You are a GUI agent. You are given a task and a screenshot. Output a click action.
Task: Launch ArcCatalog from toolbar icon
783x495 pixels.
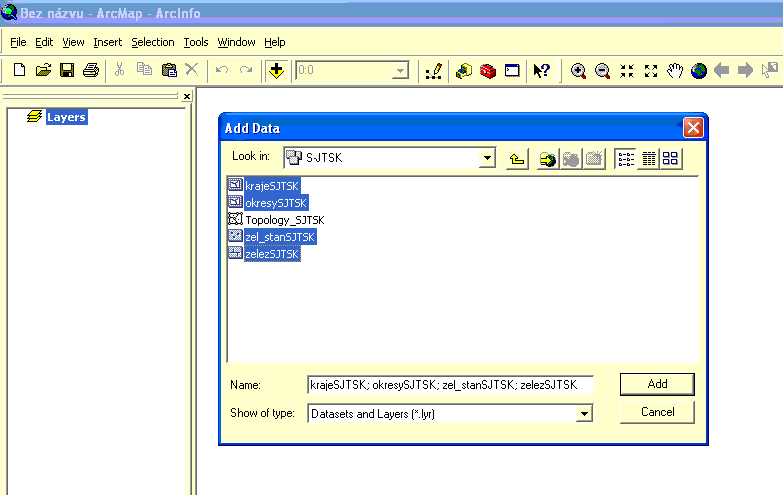[463, 71]
